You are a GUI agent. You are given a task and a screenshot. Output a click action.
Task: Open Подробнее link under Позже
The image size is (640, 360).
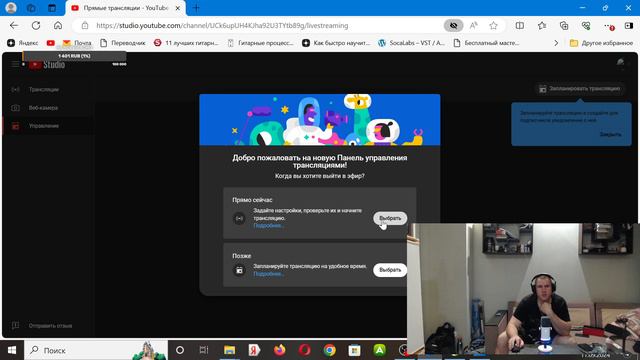[x=268, y=274]
